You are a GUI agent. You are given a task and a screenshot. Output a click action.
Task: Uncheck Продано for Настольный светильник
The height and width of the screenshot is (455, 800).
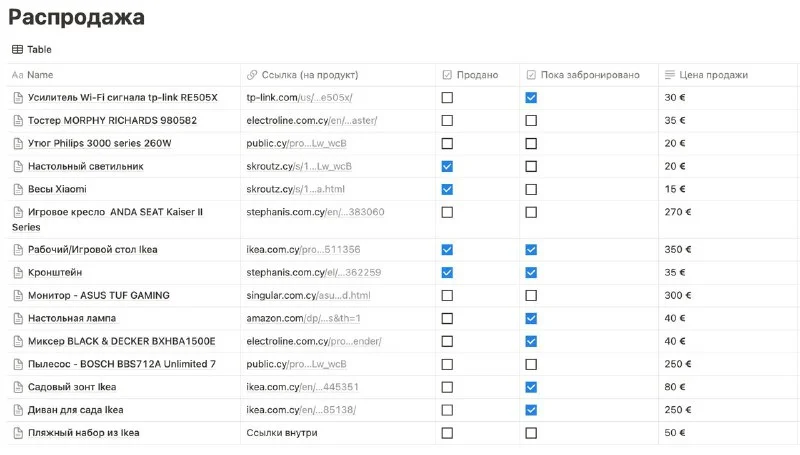447,166
